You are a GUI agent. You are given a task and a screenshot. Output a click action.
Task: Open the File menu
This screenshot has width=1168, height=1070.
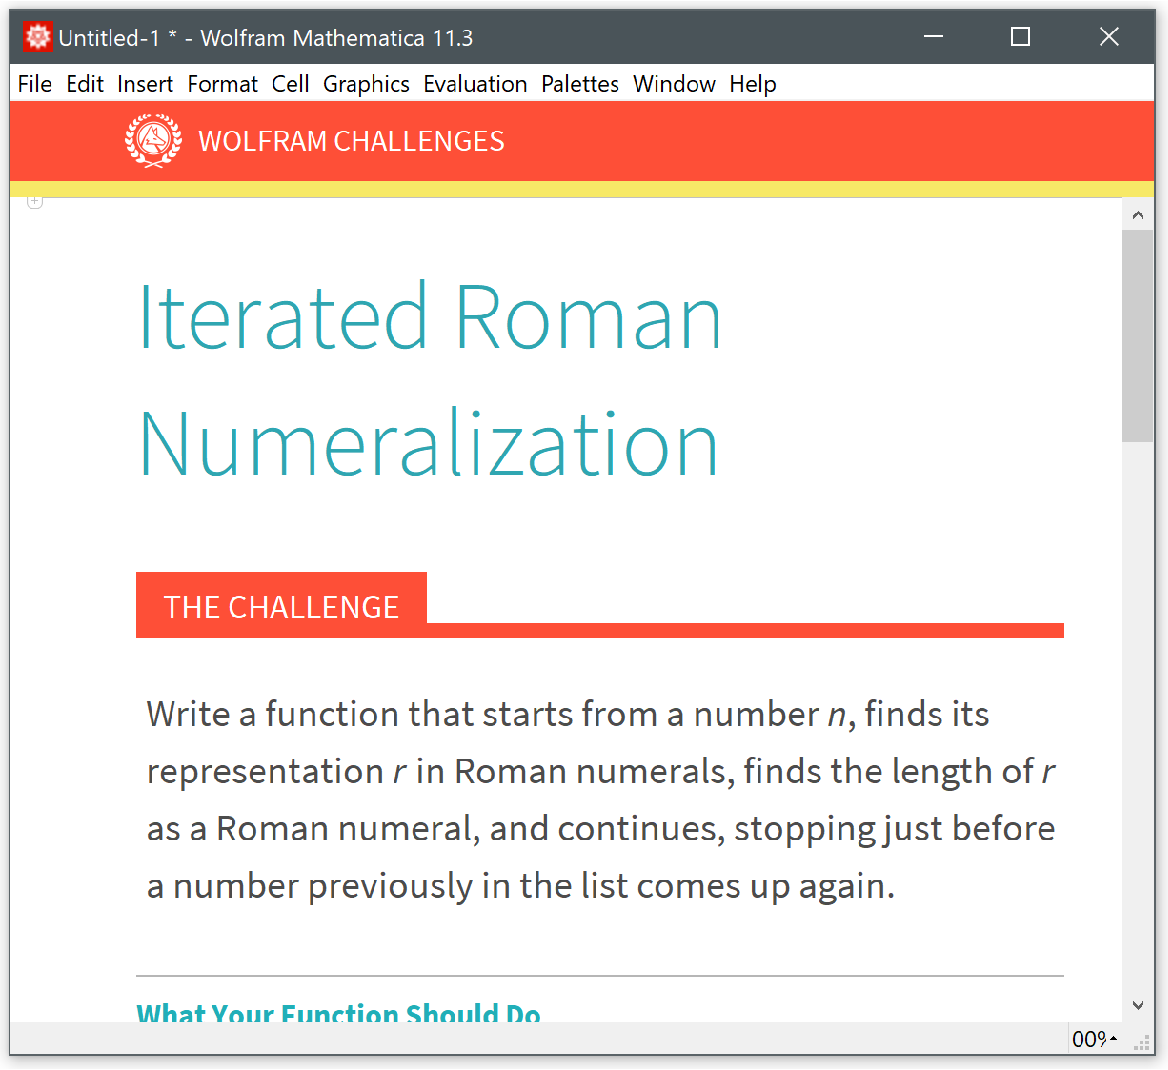click(35, 84)
